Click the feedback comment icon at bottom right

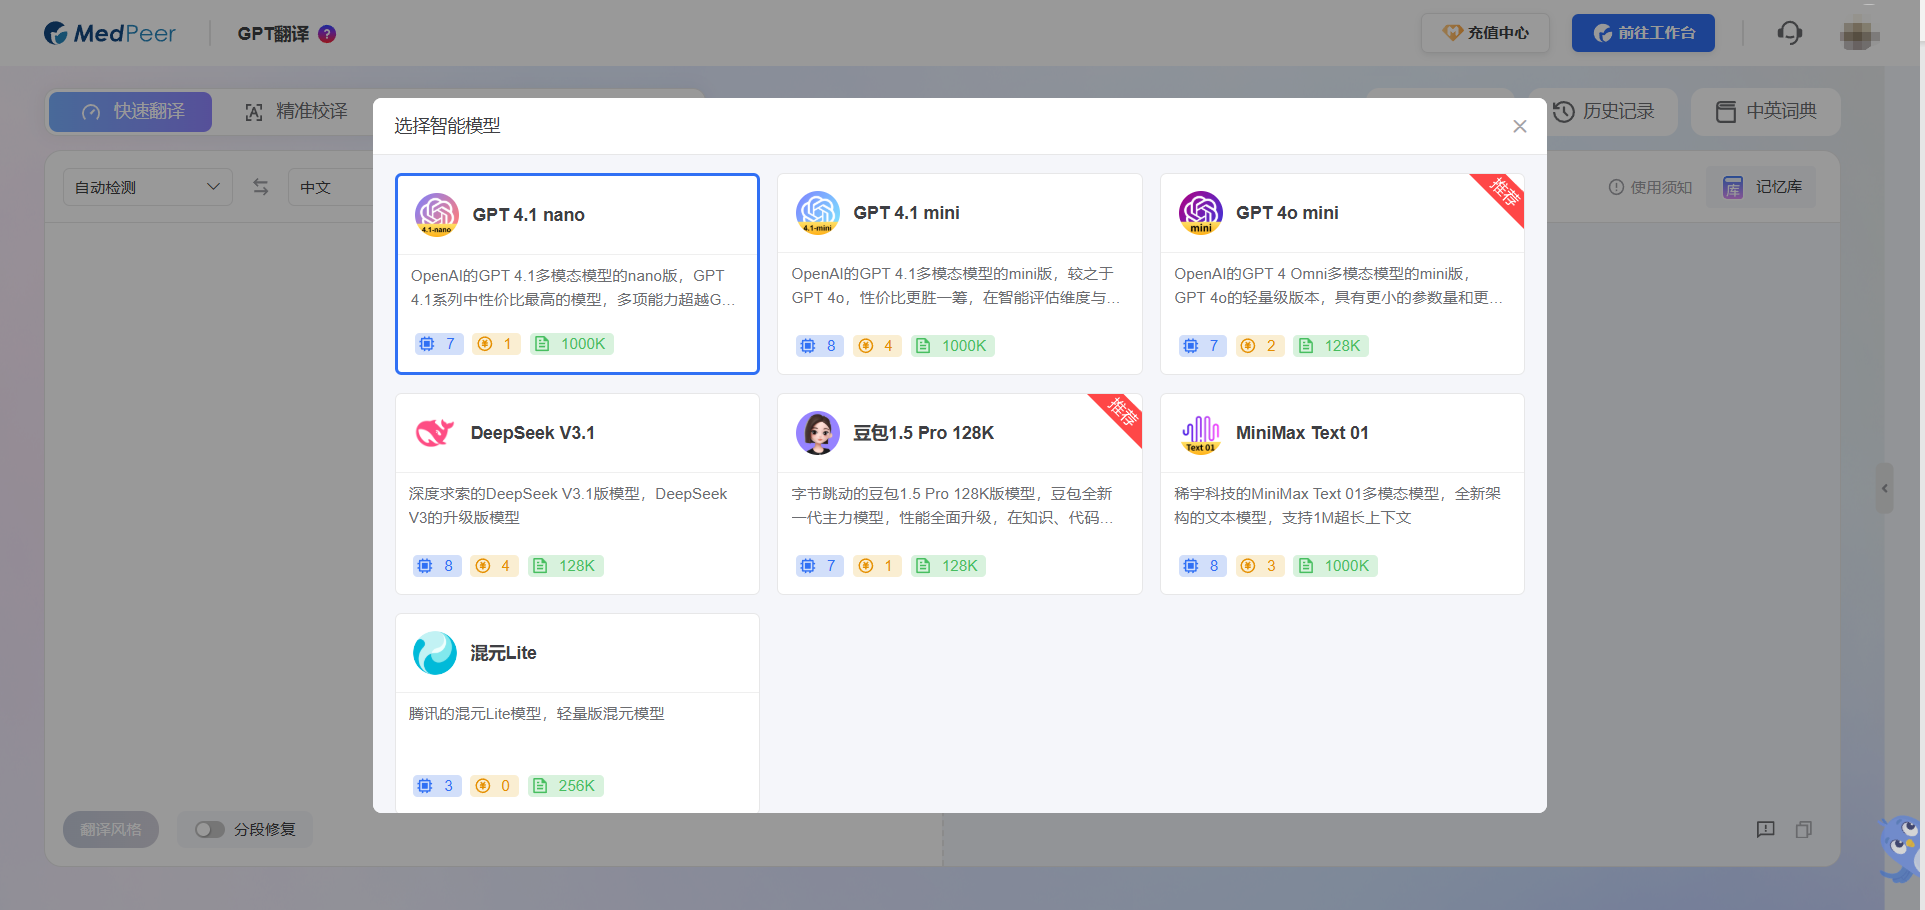point(1766,829)
